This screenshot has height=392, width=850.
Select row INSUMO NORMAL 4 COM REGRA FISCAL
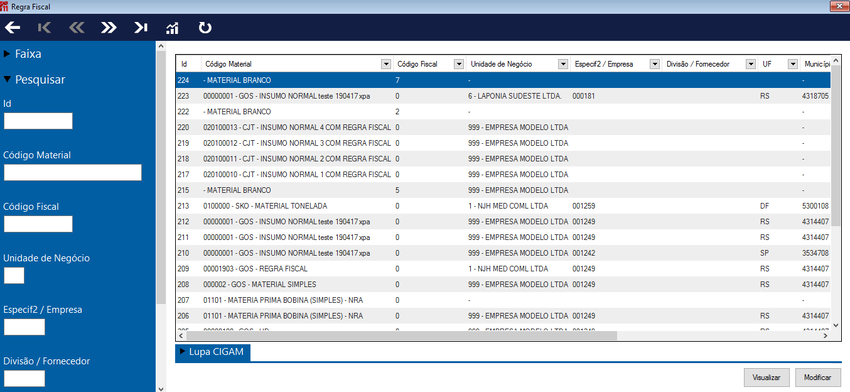pos(503,127)
